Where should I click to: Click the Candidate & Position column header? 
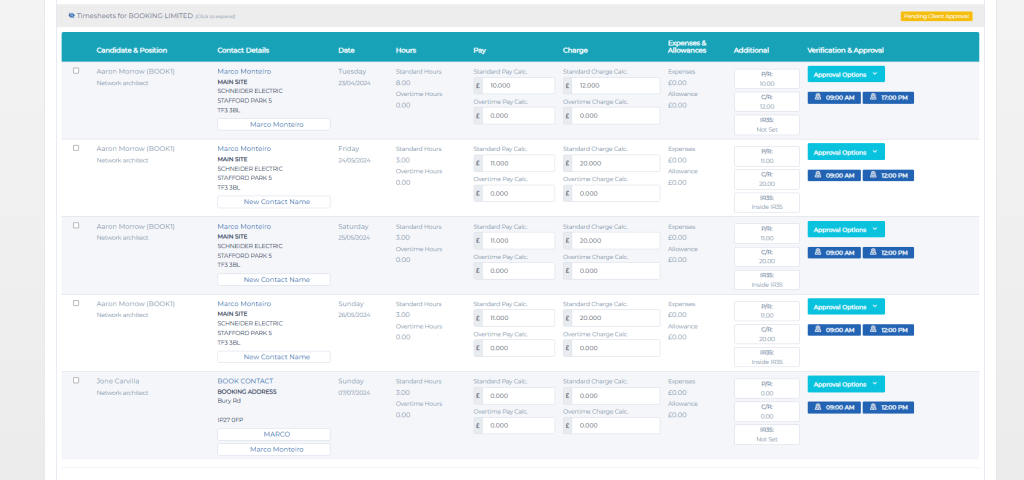click(132, 50)
